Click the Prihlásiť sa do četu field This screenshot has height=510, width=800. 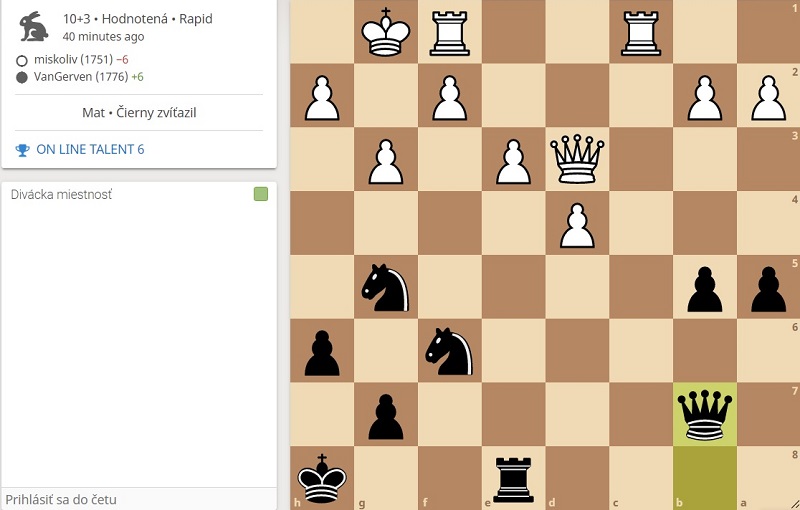[x=139, y=499]
